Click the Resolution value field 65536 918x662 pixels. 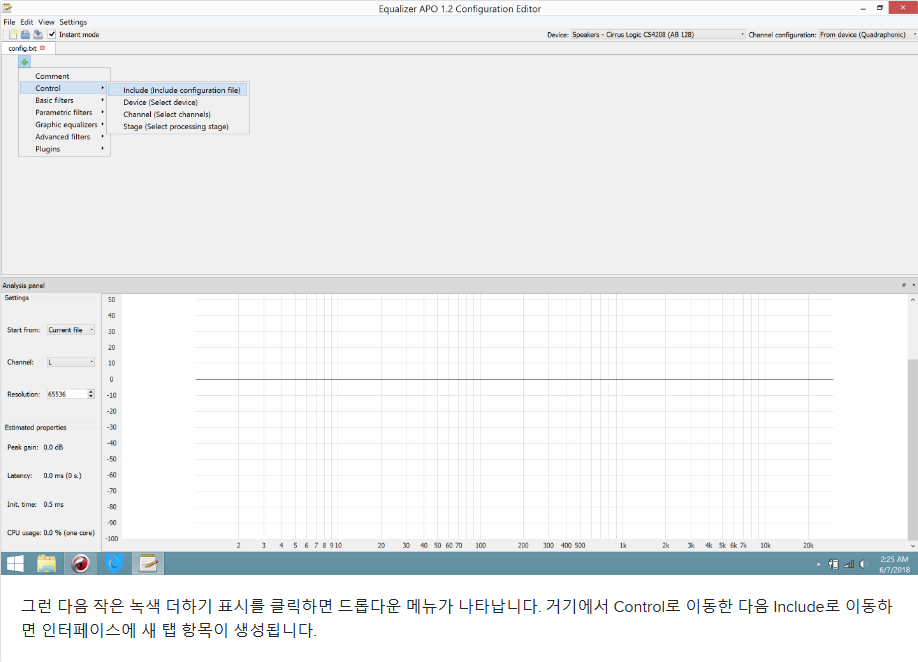(x=67, y=394)
